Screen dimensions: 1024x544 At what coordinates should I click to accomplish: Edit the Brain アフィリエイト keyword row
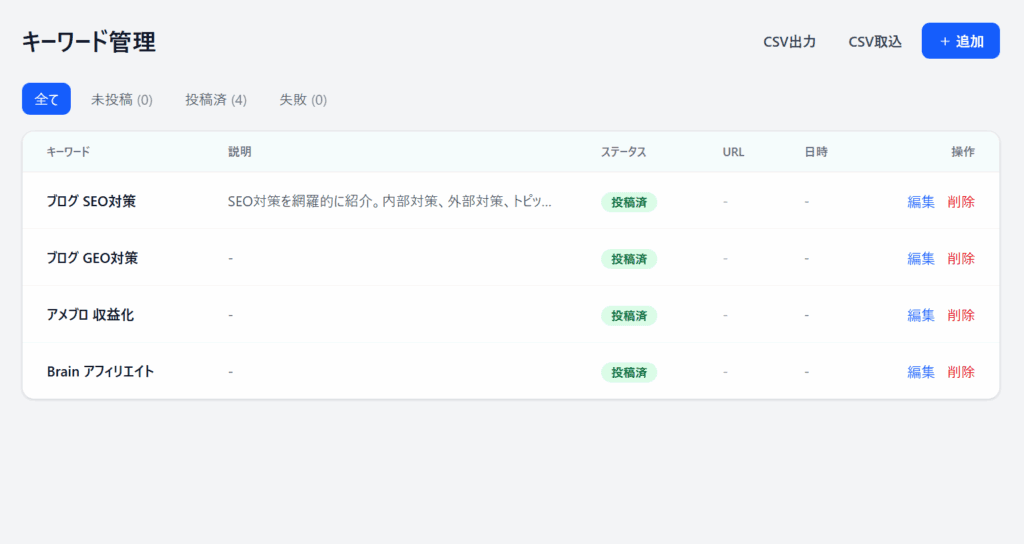921,372
